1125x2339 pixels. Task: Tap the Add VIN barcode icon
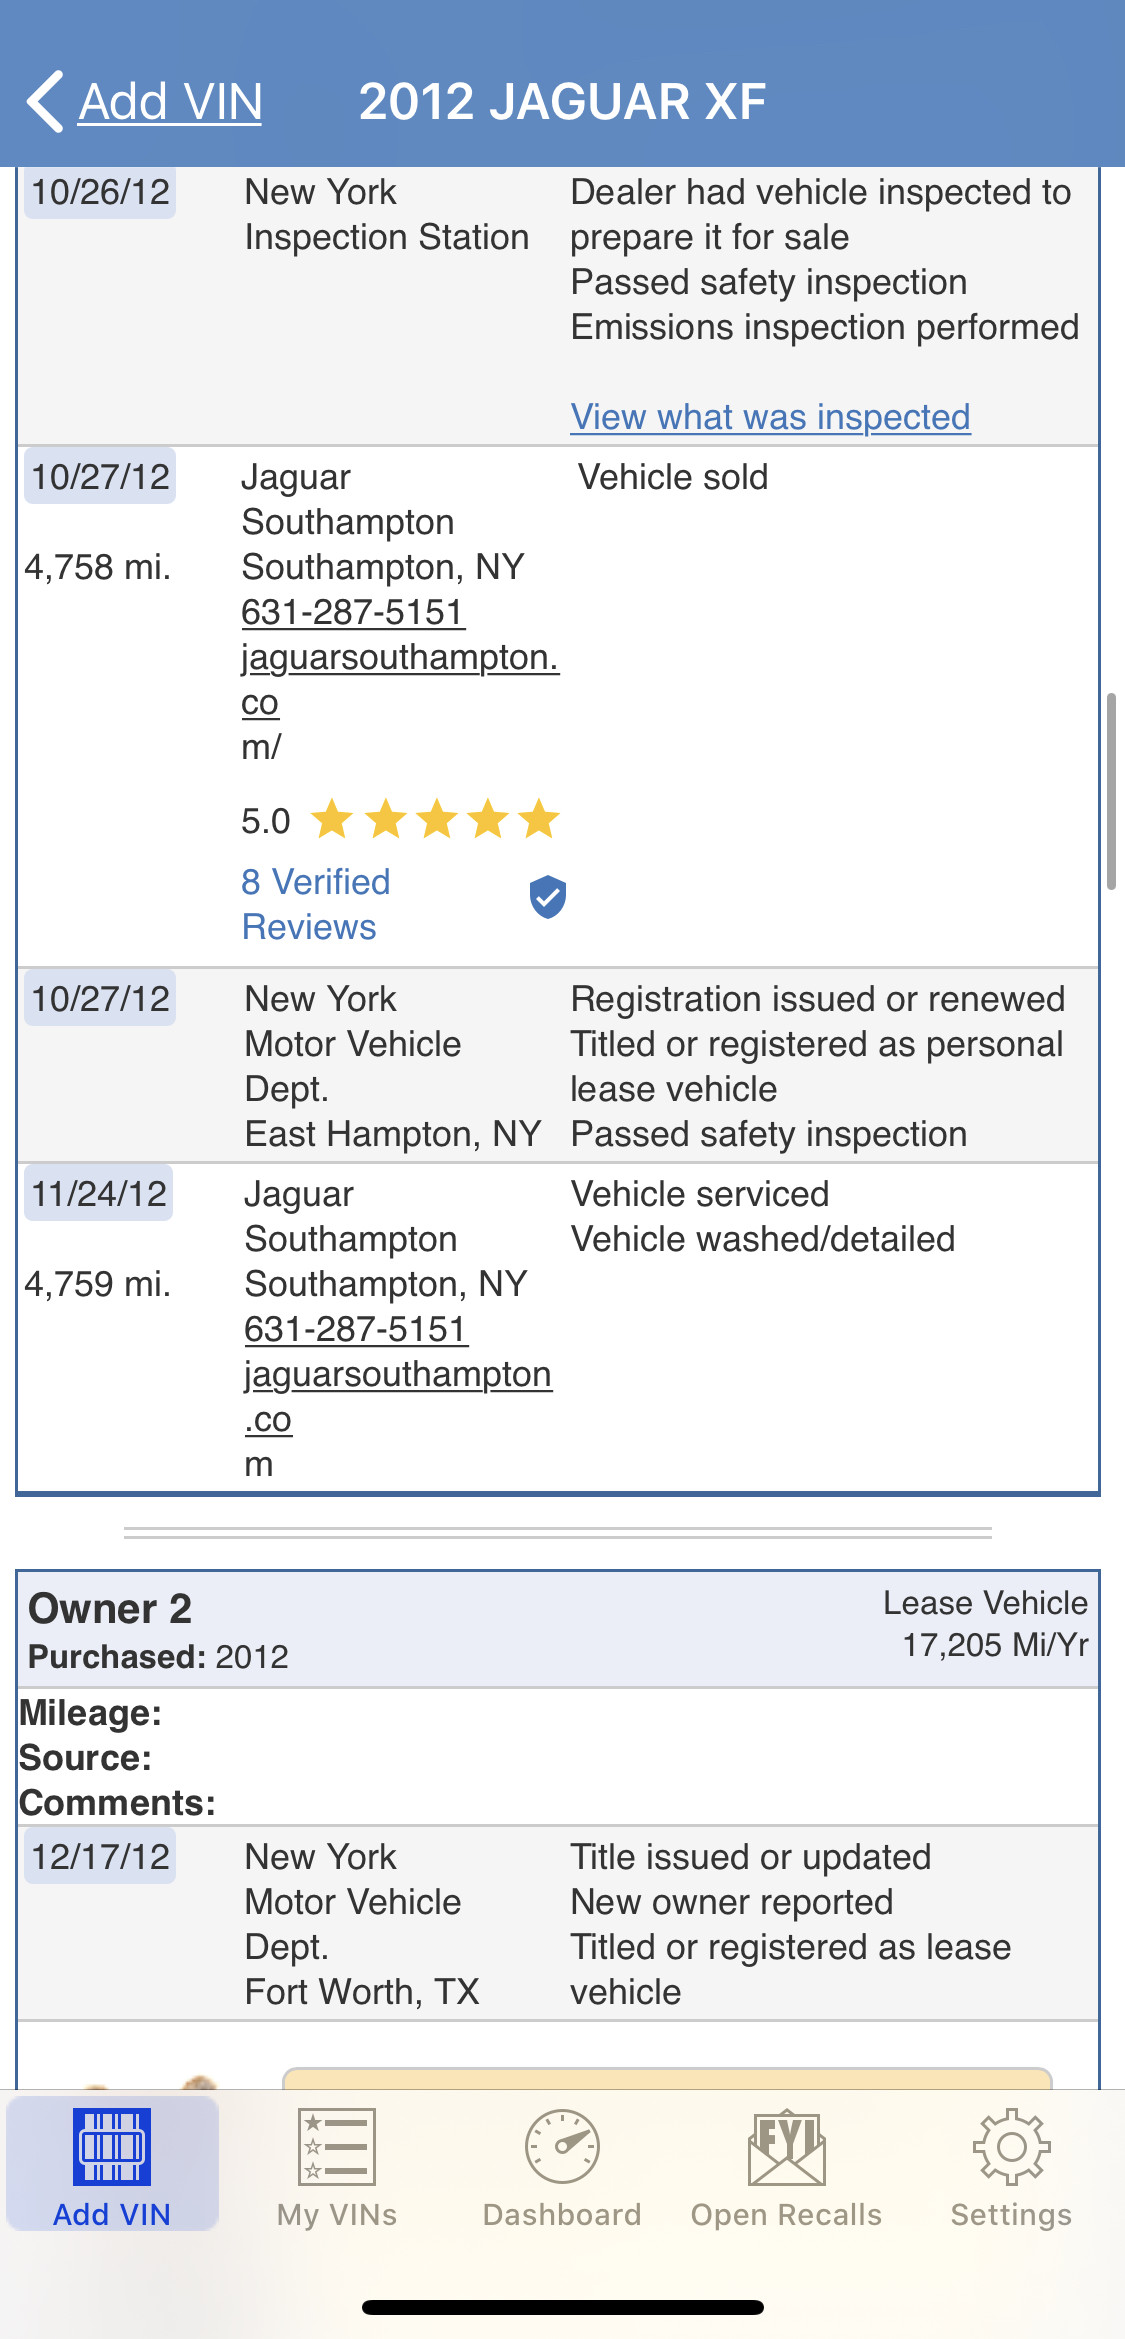coord(112,2146)
